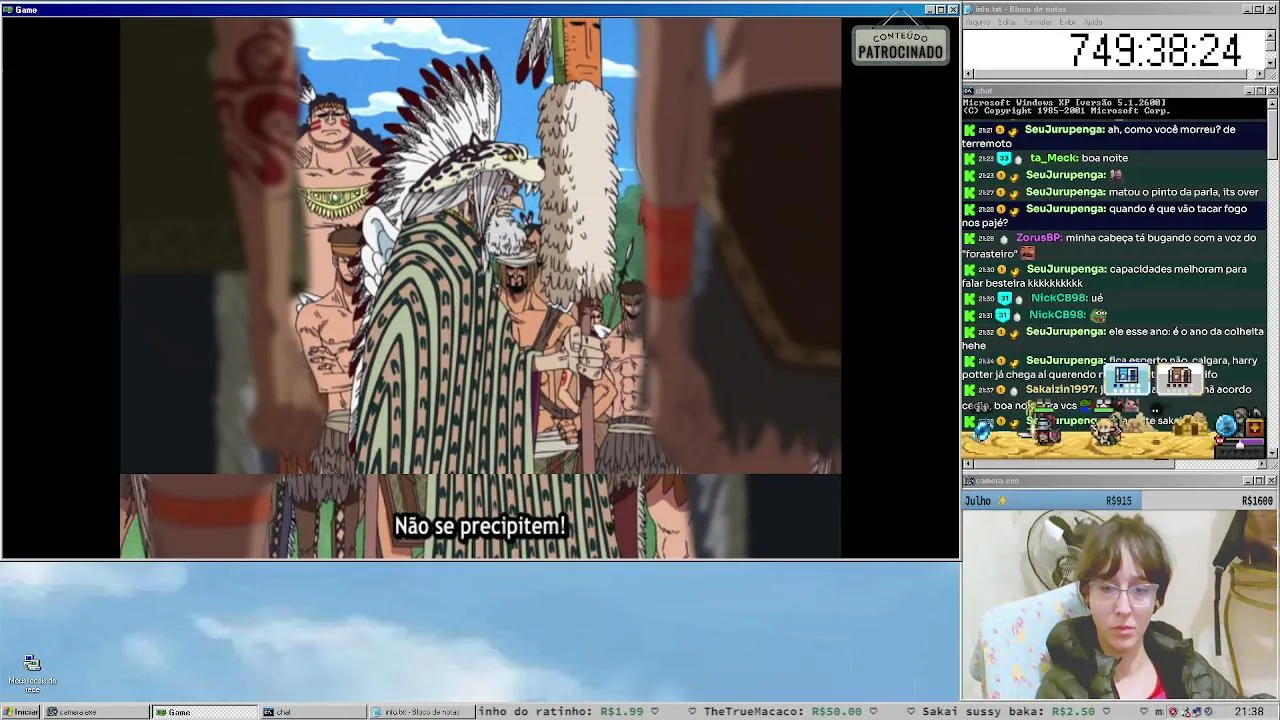
Task: Click the Sakaizin1997 username in chat
Action: [x=1061, y=389]
